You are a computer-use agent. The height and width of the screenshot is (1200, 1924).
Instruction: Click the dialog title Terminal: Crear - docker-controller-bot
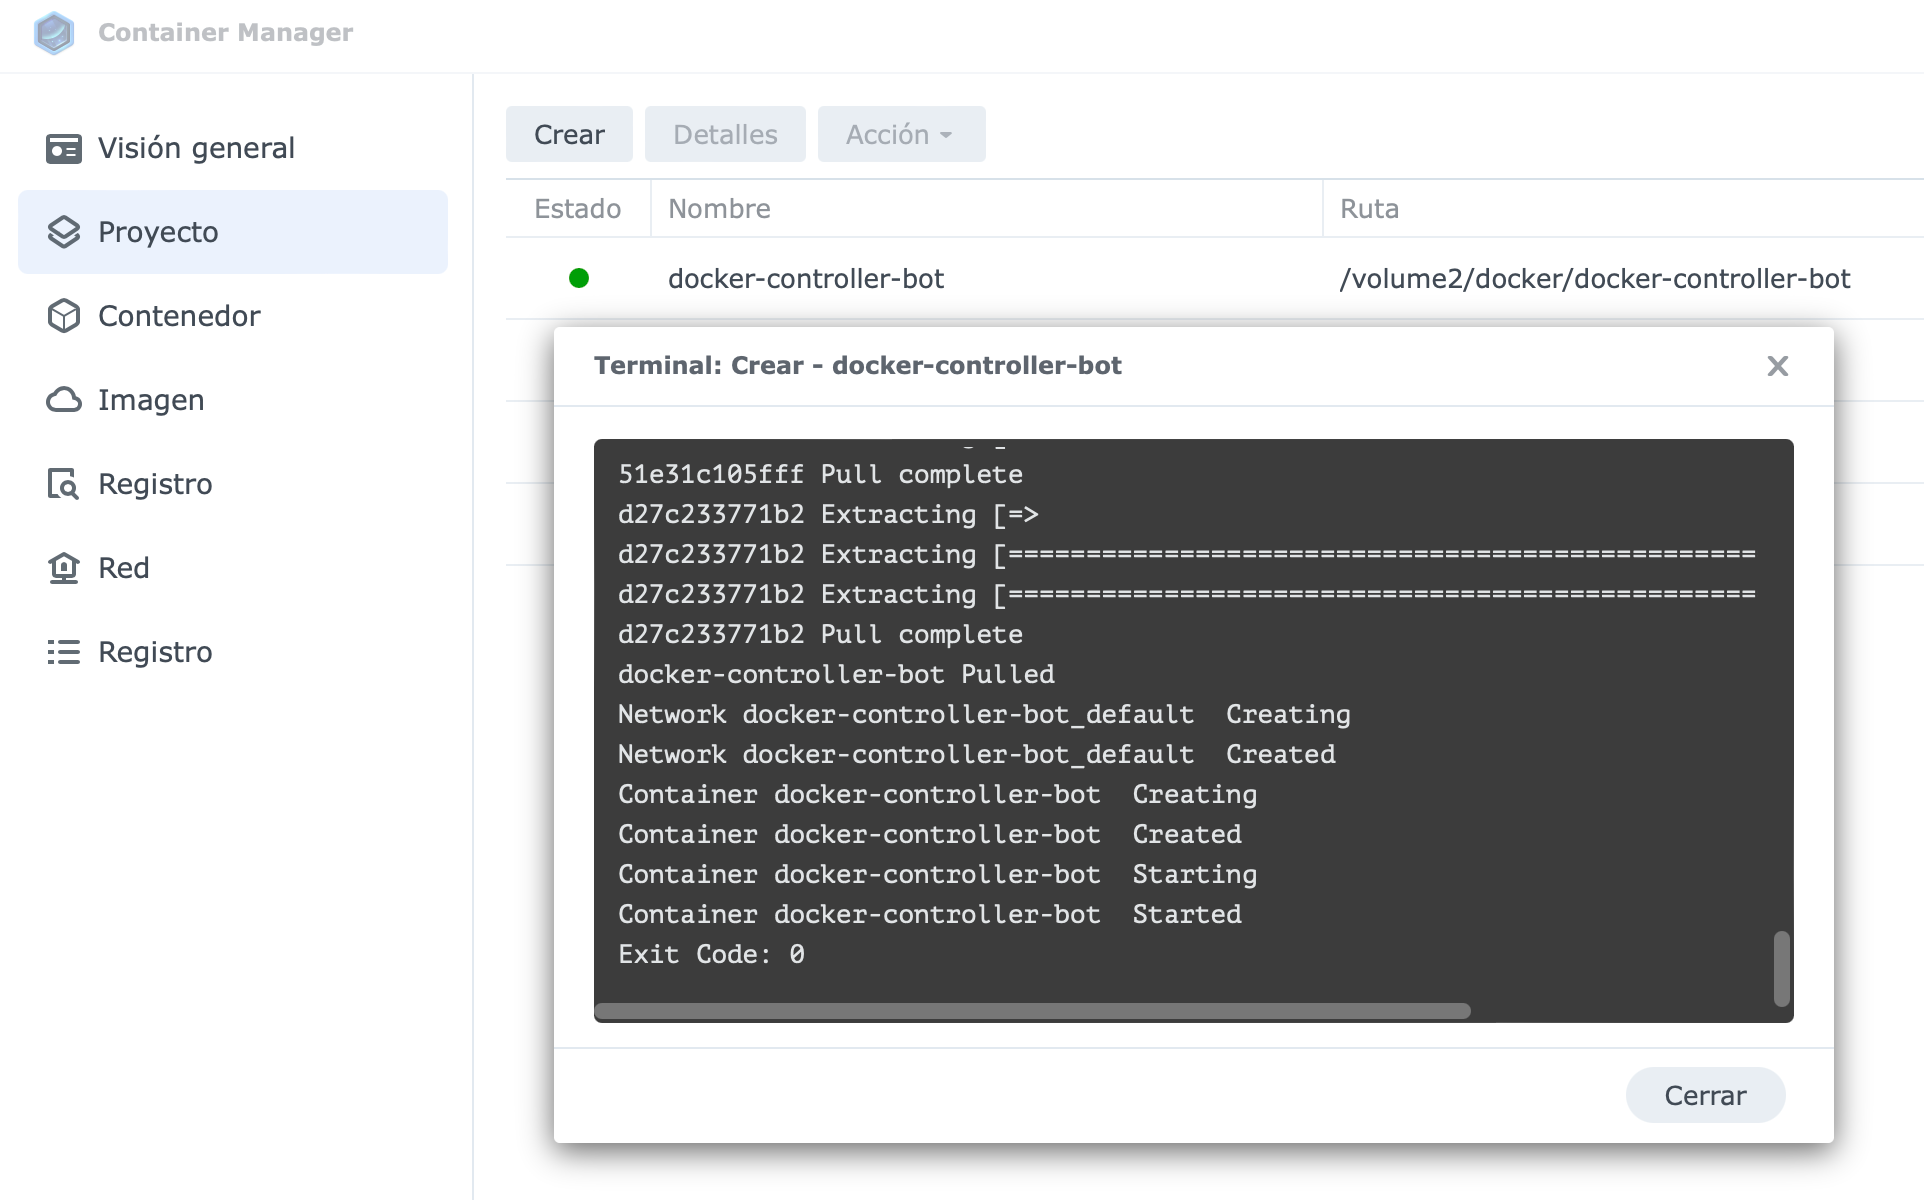858,365
